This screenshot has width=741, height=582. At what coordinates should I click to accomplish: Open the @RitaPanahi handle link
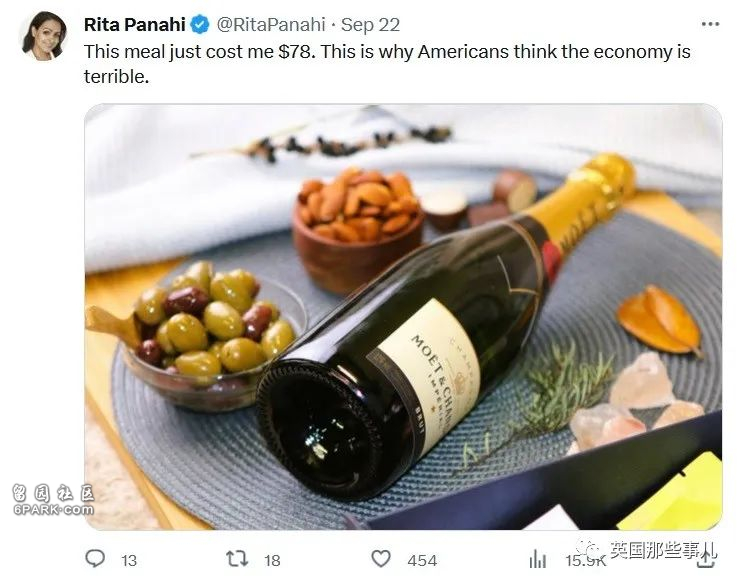pyautogui.click(x=268, y=25)
